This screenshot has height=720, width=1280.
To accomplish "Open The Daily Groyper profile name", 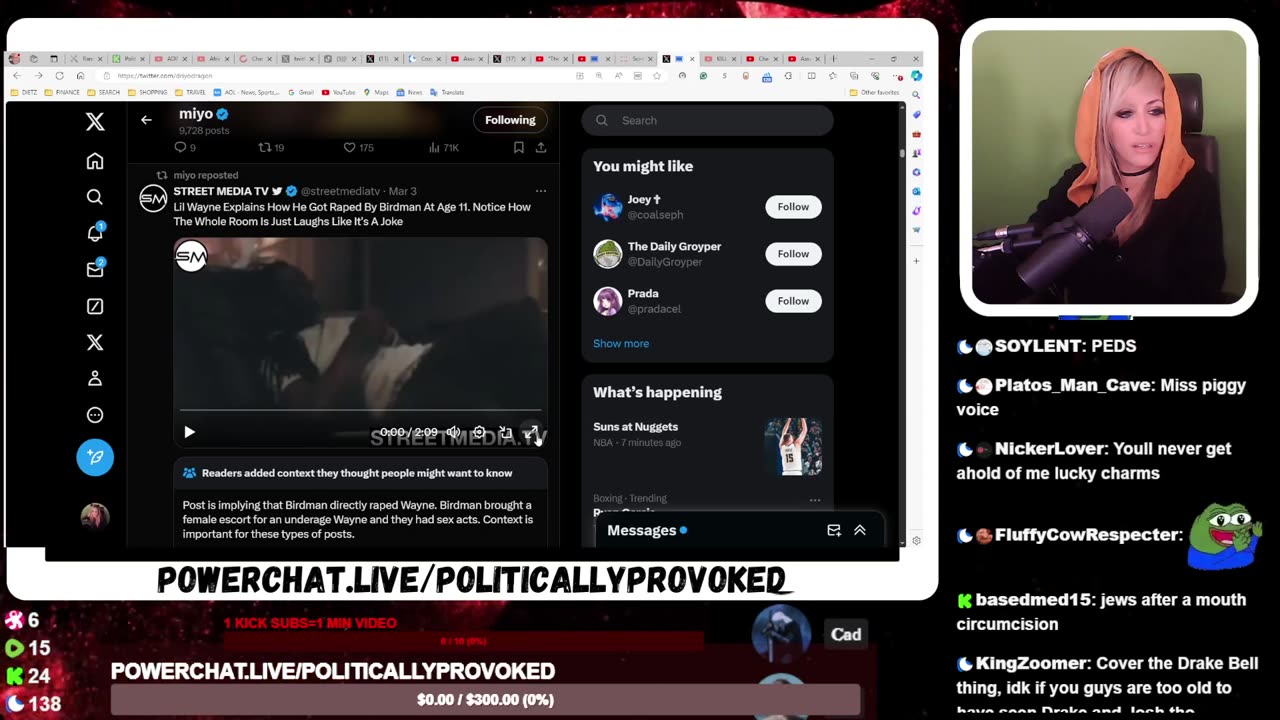I will 674,246.
